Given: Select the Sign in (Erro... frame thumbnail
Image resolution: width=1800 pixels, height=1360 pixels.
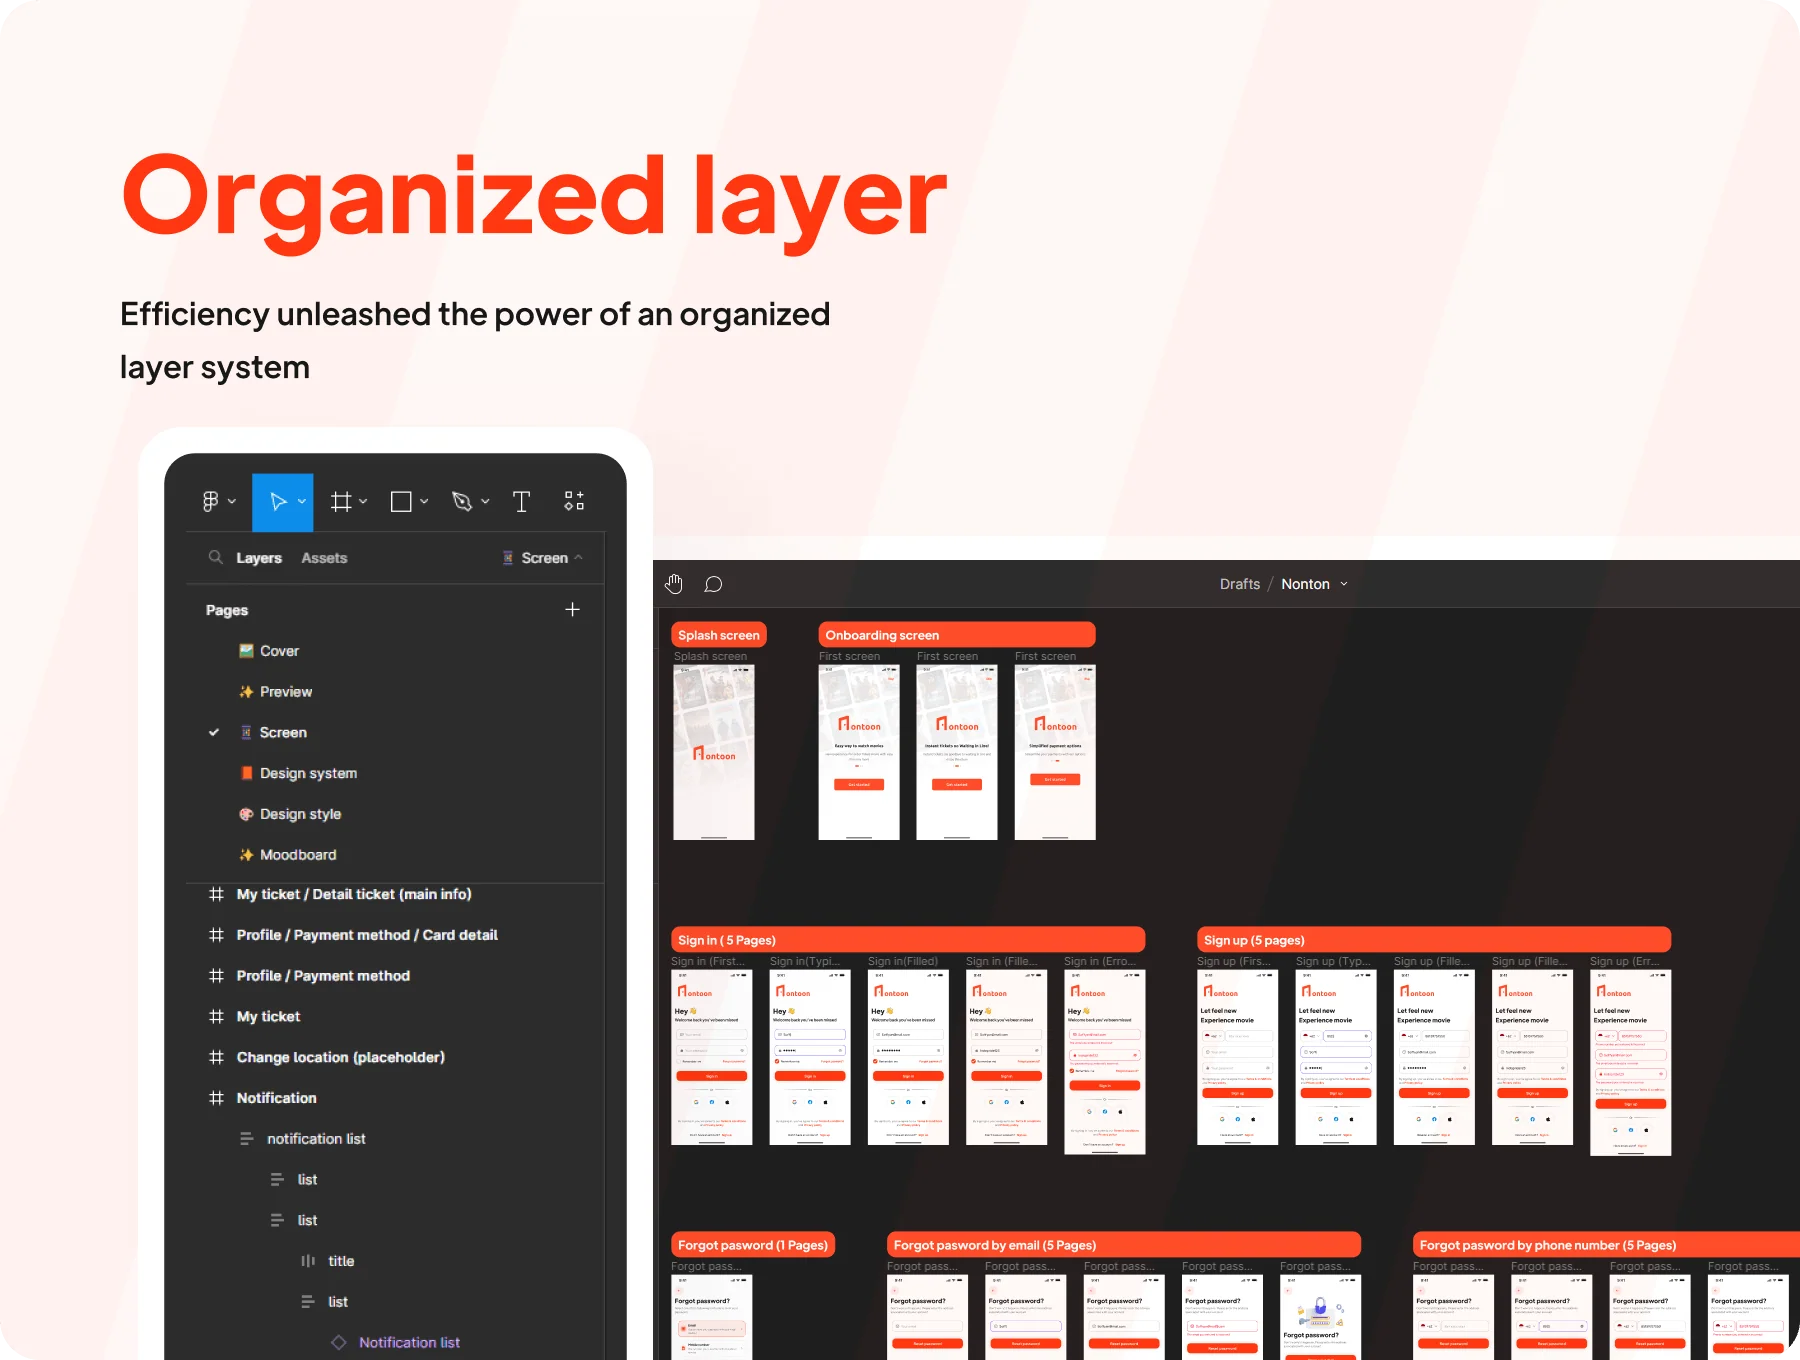Looking at the screenshot, I should [x=1105, y=1062].
